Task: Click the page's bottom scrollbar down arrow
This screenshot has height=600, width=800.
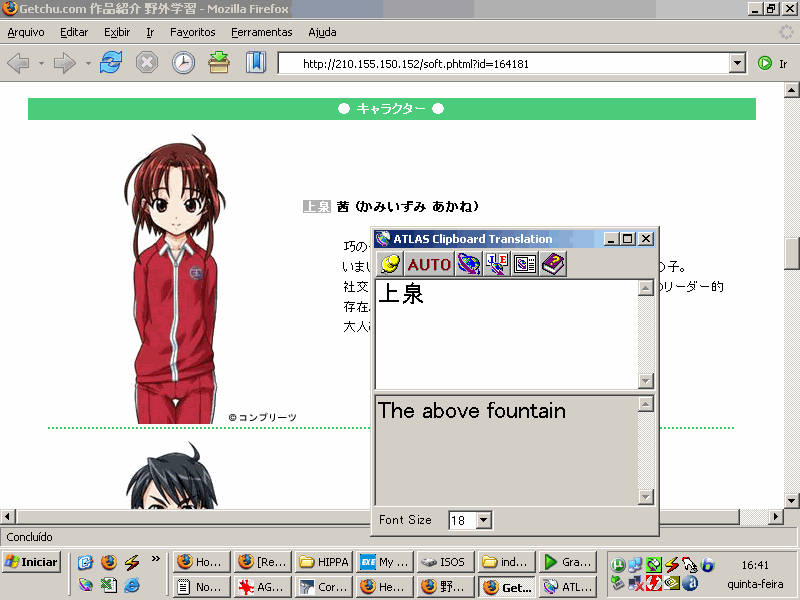Action: coord(791,501)
